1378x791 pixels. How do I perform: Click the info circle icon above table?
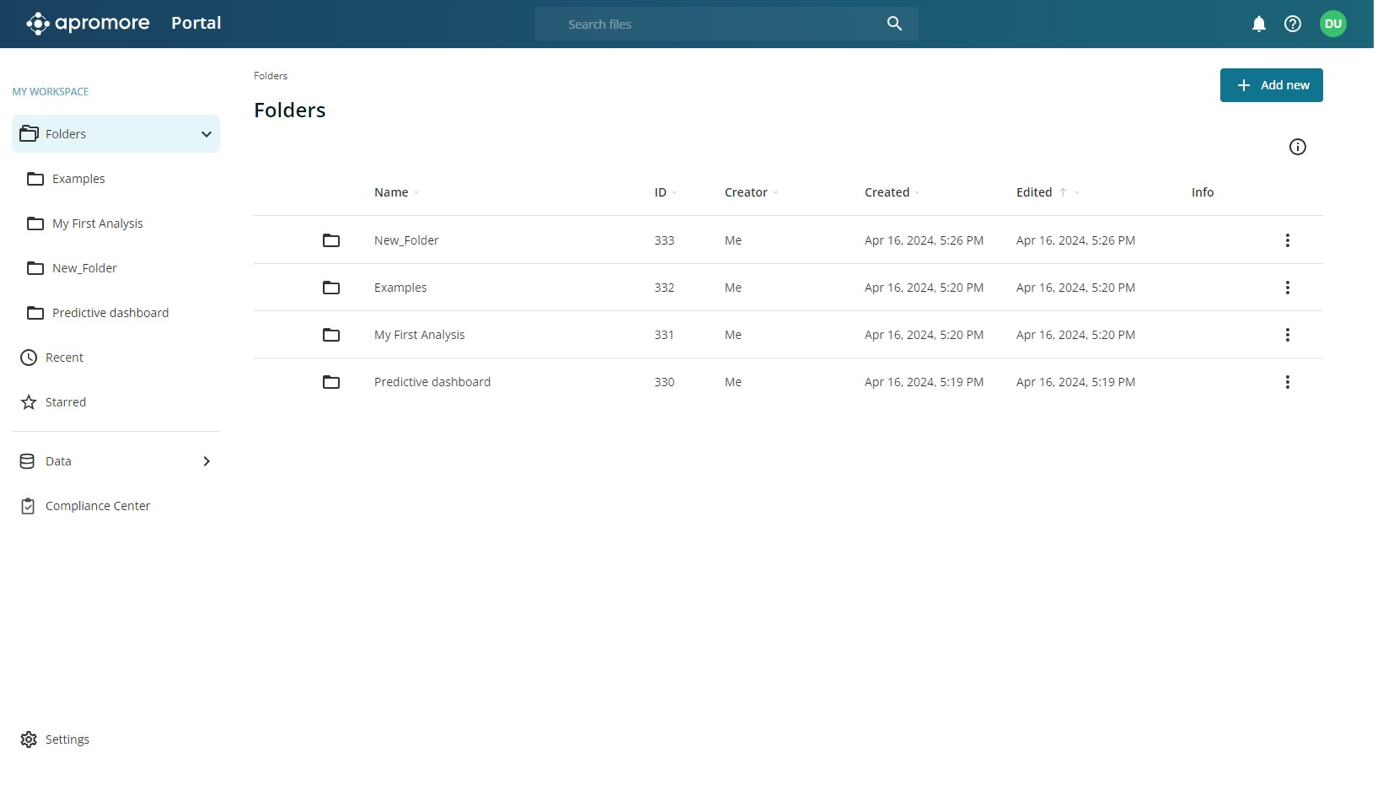click(x=1297, y=147)
